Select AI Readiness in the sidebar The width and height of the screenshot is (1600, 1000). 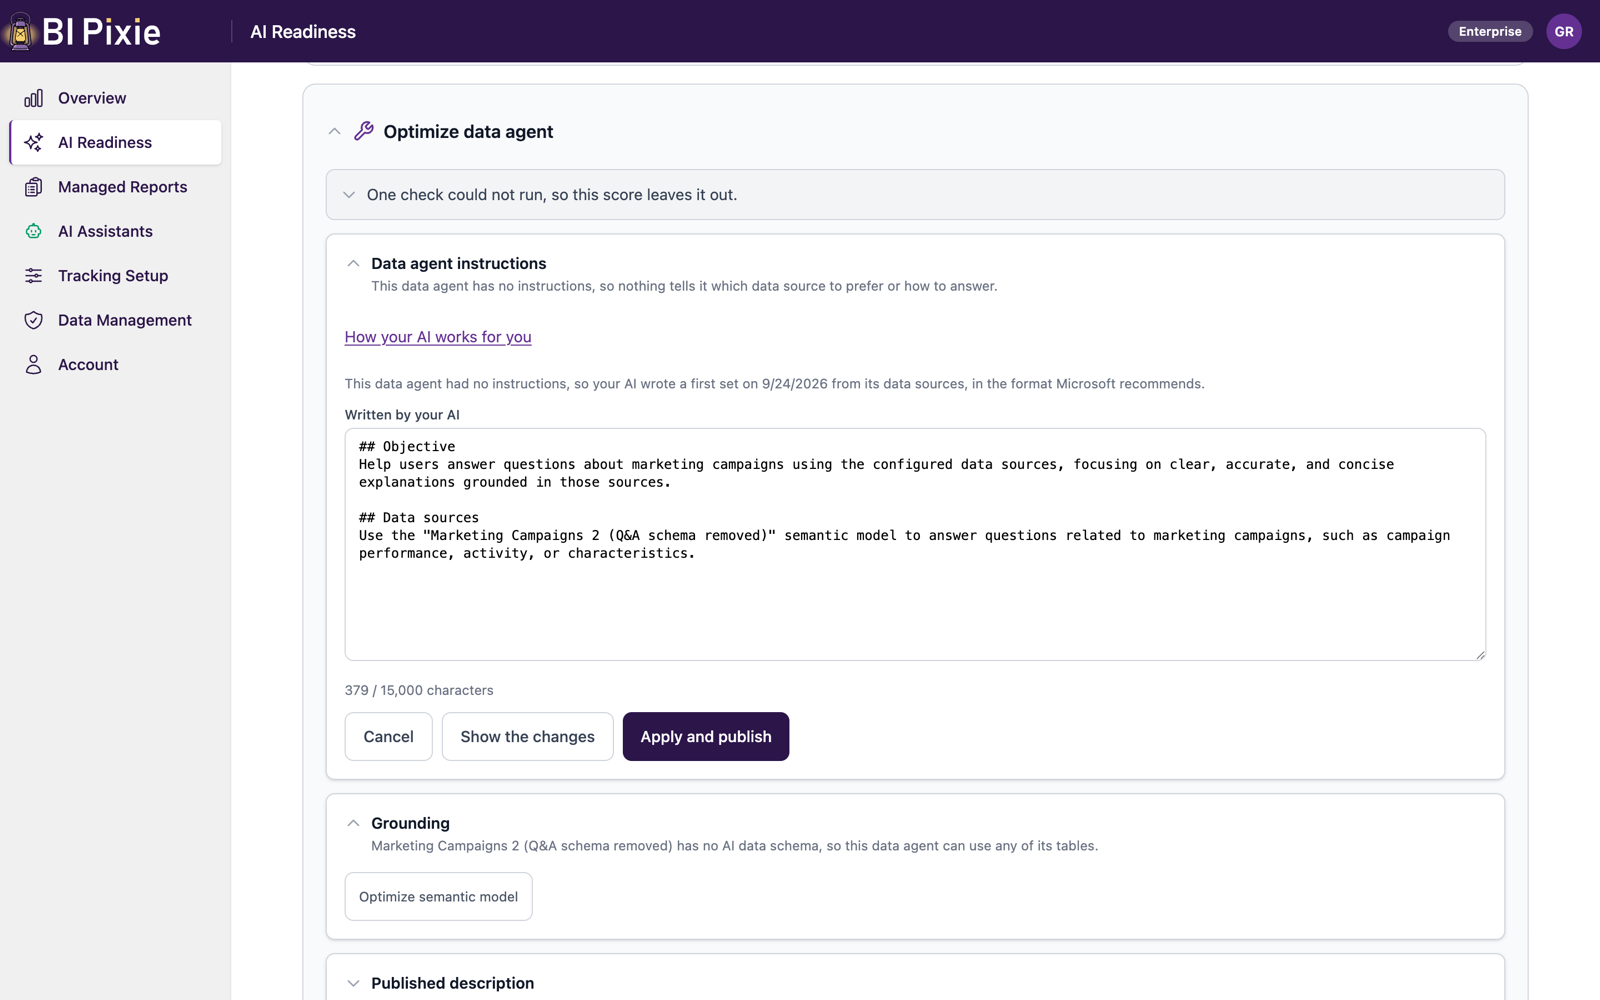(116, 142)
